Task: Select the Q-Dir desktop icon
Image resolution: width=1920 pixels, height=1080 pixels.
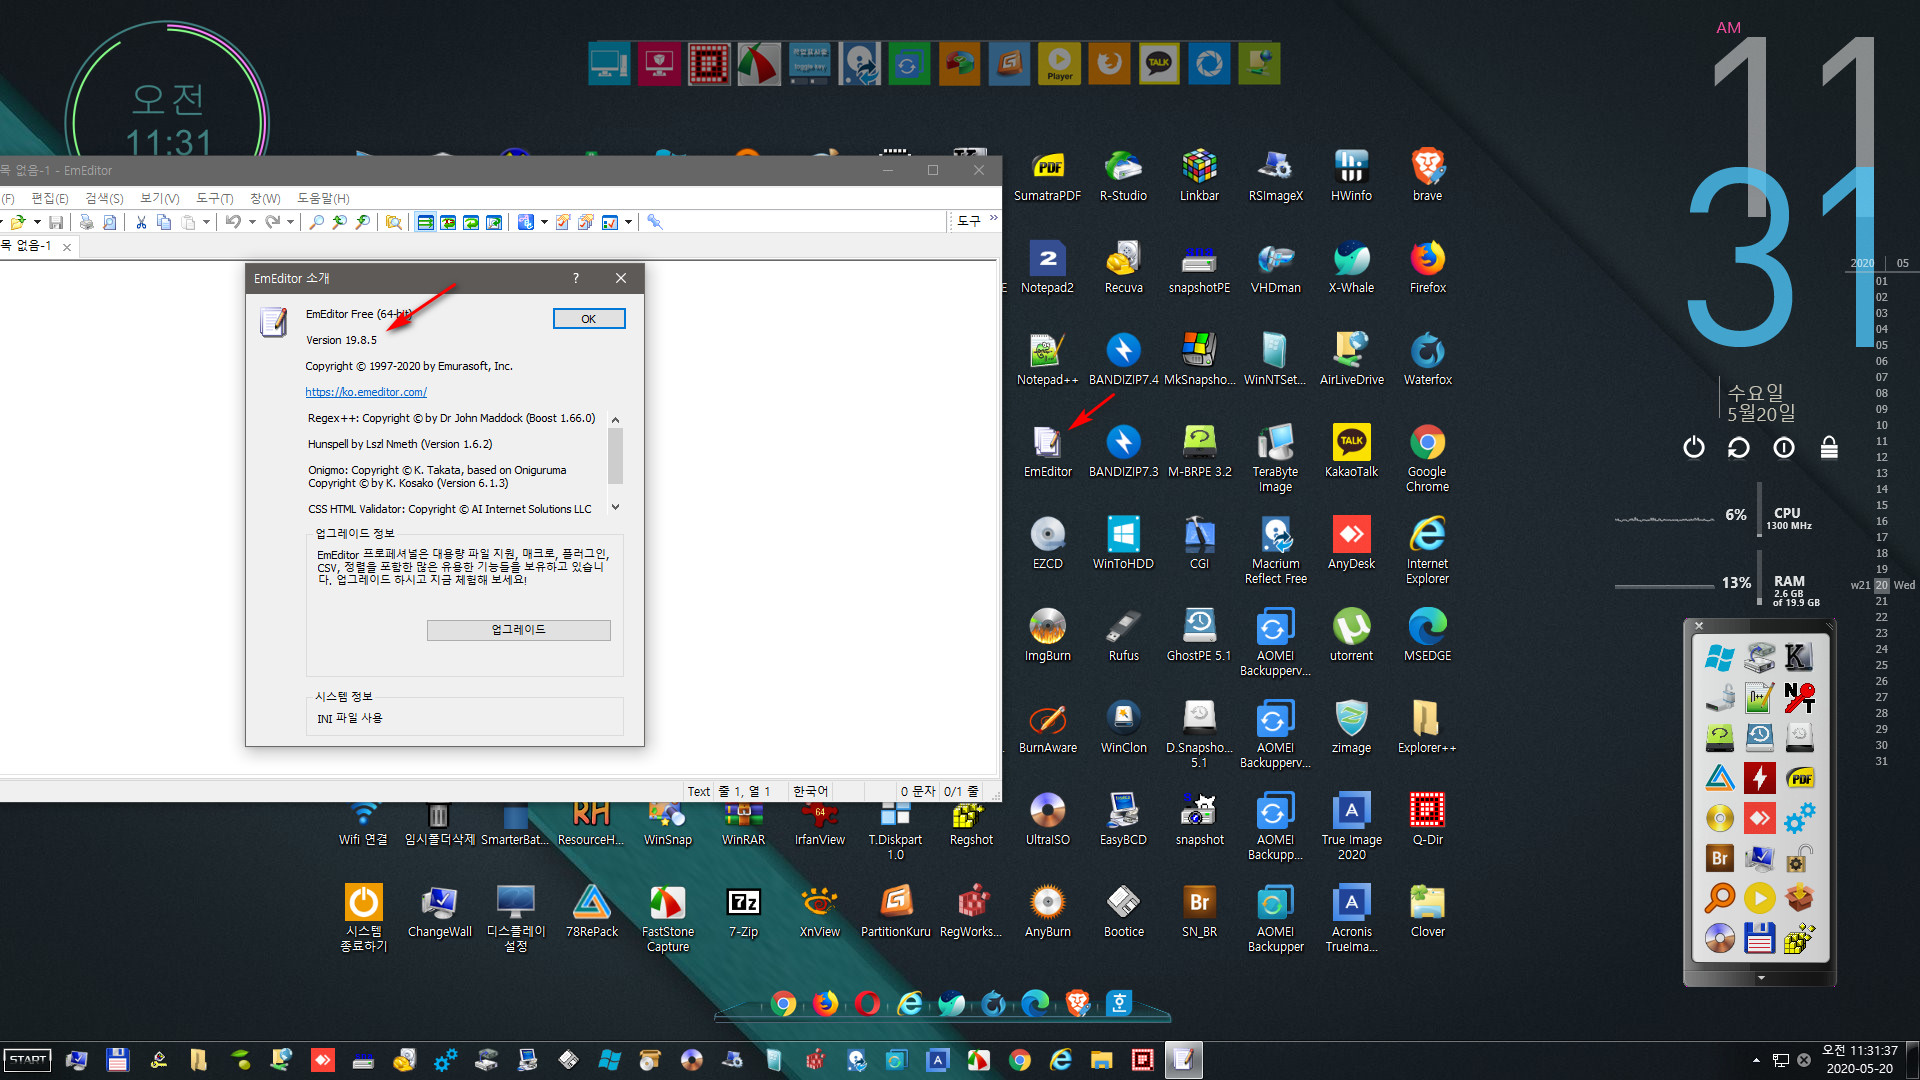Action: point(1427,819)
